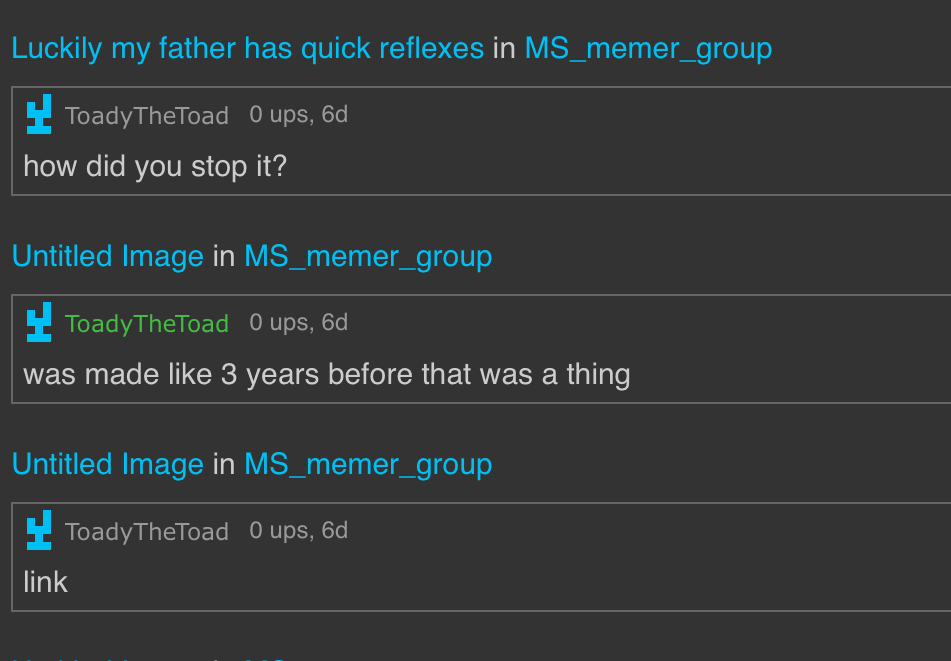Open ToadyTheToad profile above "how did you stop it?"
The width and height of the screenshot is (951, 661).
[147, 116]
